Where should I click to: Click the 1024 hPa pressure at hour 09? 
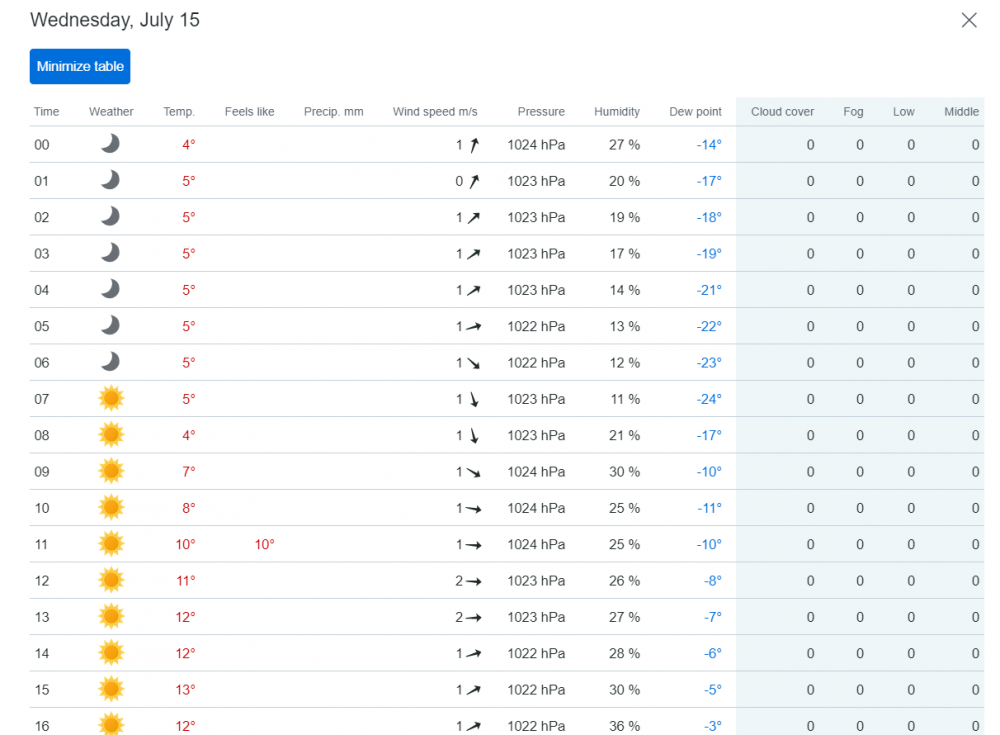pyautogui.click(x=536, y=471)
